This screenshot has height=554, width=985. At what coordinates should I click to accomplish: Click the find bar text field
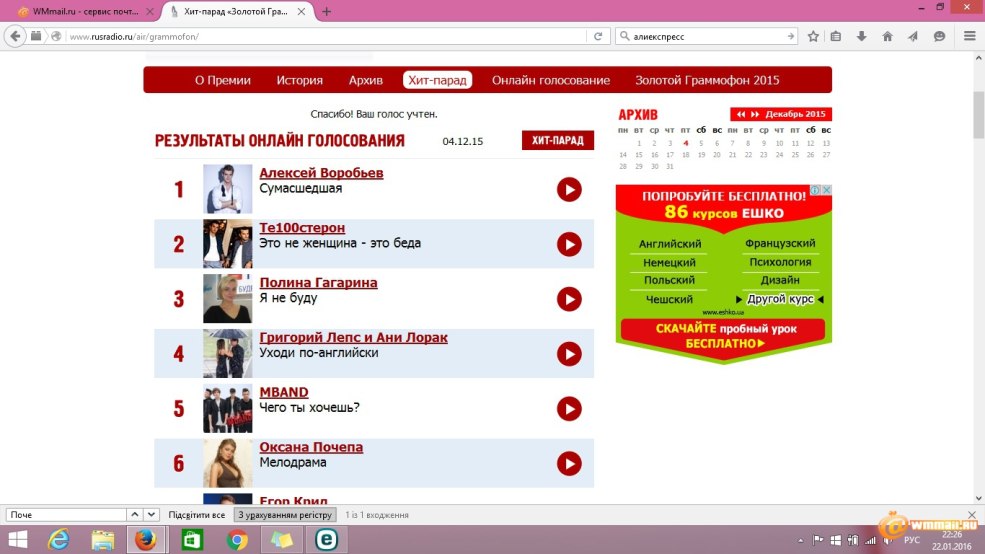pos(66,514)
